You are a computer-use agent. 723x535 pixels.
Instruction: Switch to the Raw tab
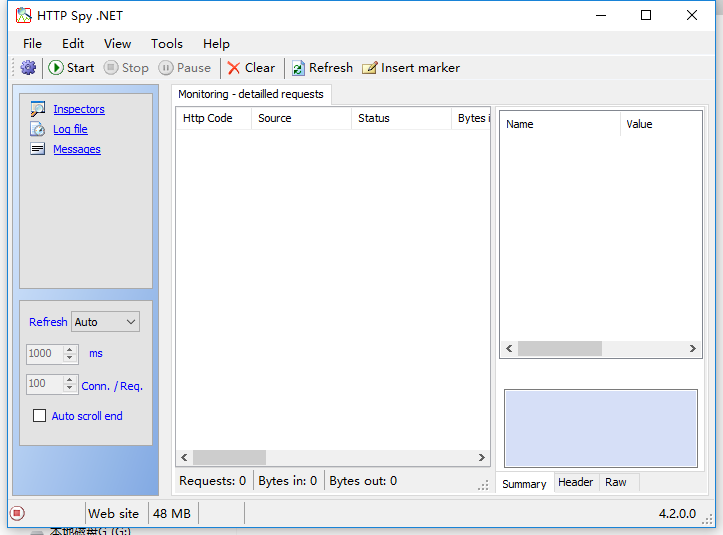coord(616,482)
